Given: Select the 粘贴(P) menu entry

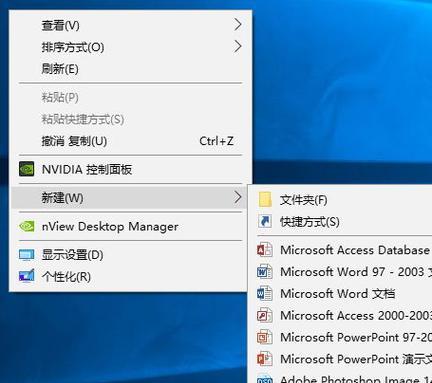Looking at the screenshot, I should pyautogui.click(x=130, y=97).
